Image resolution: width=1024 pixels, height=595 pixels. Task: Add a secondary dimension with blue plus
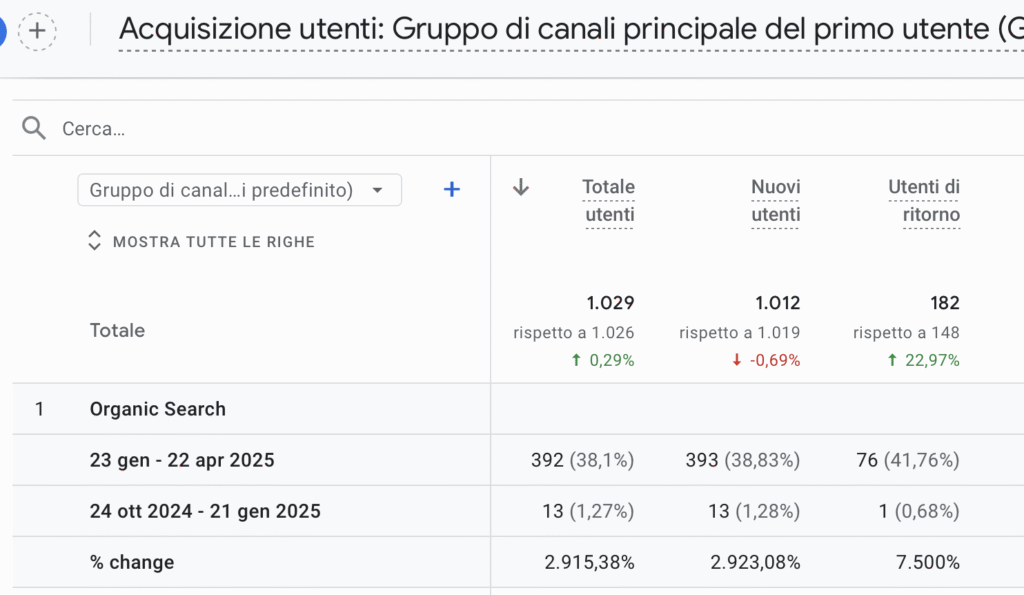(452, 189)
